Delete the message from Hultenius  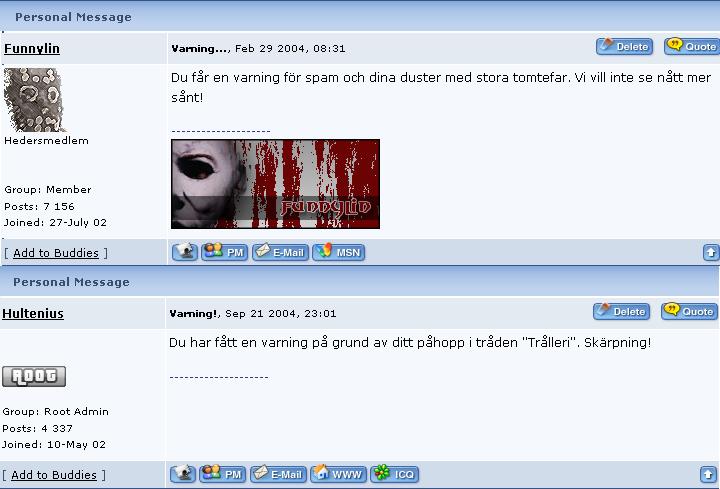tap(621, 311)
